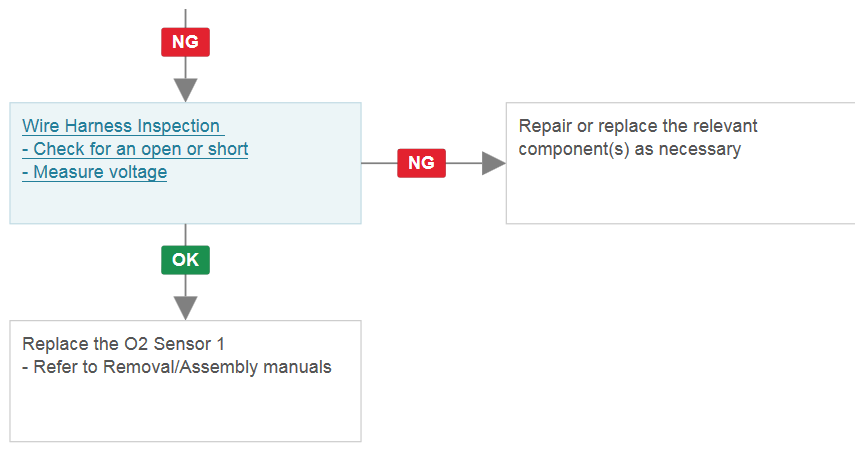Click the gray arrowhead entering Replace O2 Sensor box
Screen dimensions: 864x452
pos(185,308)
